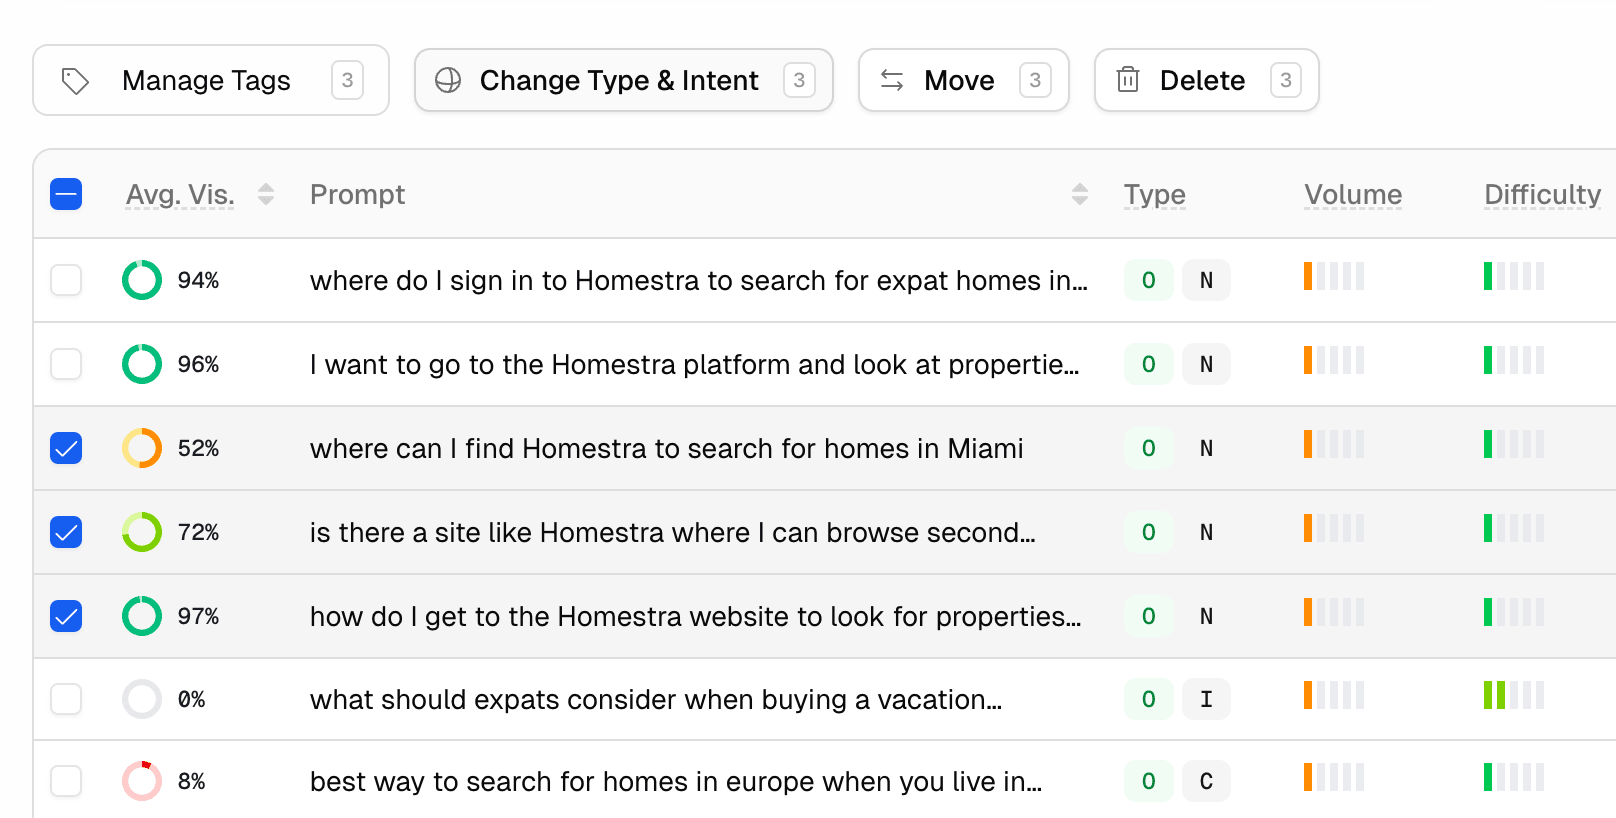This screenshot has height=818, width=1616.
Task: Check the 96% visibility prompt row
Action: (66, 364)
